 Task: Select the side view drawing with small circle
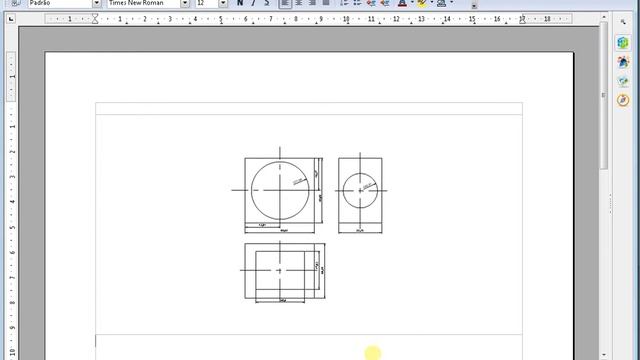pyautogui.click(x=360, y=193)
